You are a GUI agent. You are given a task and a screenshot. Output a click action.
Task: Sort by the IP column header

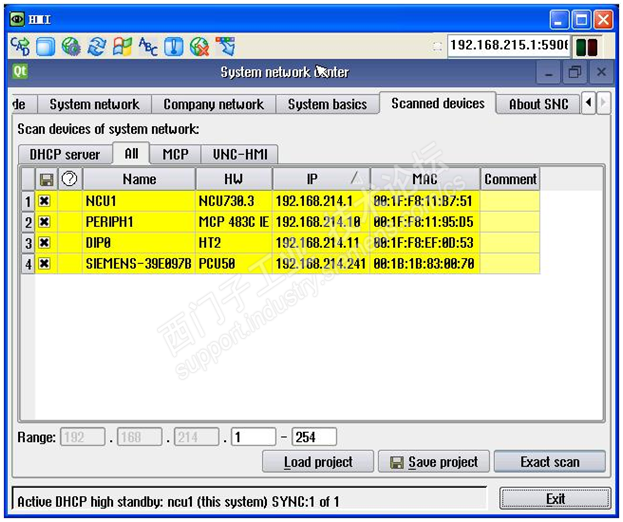[x=321, y=179]
